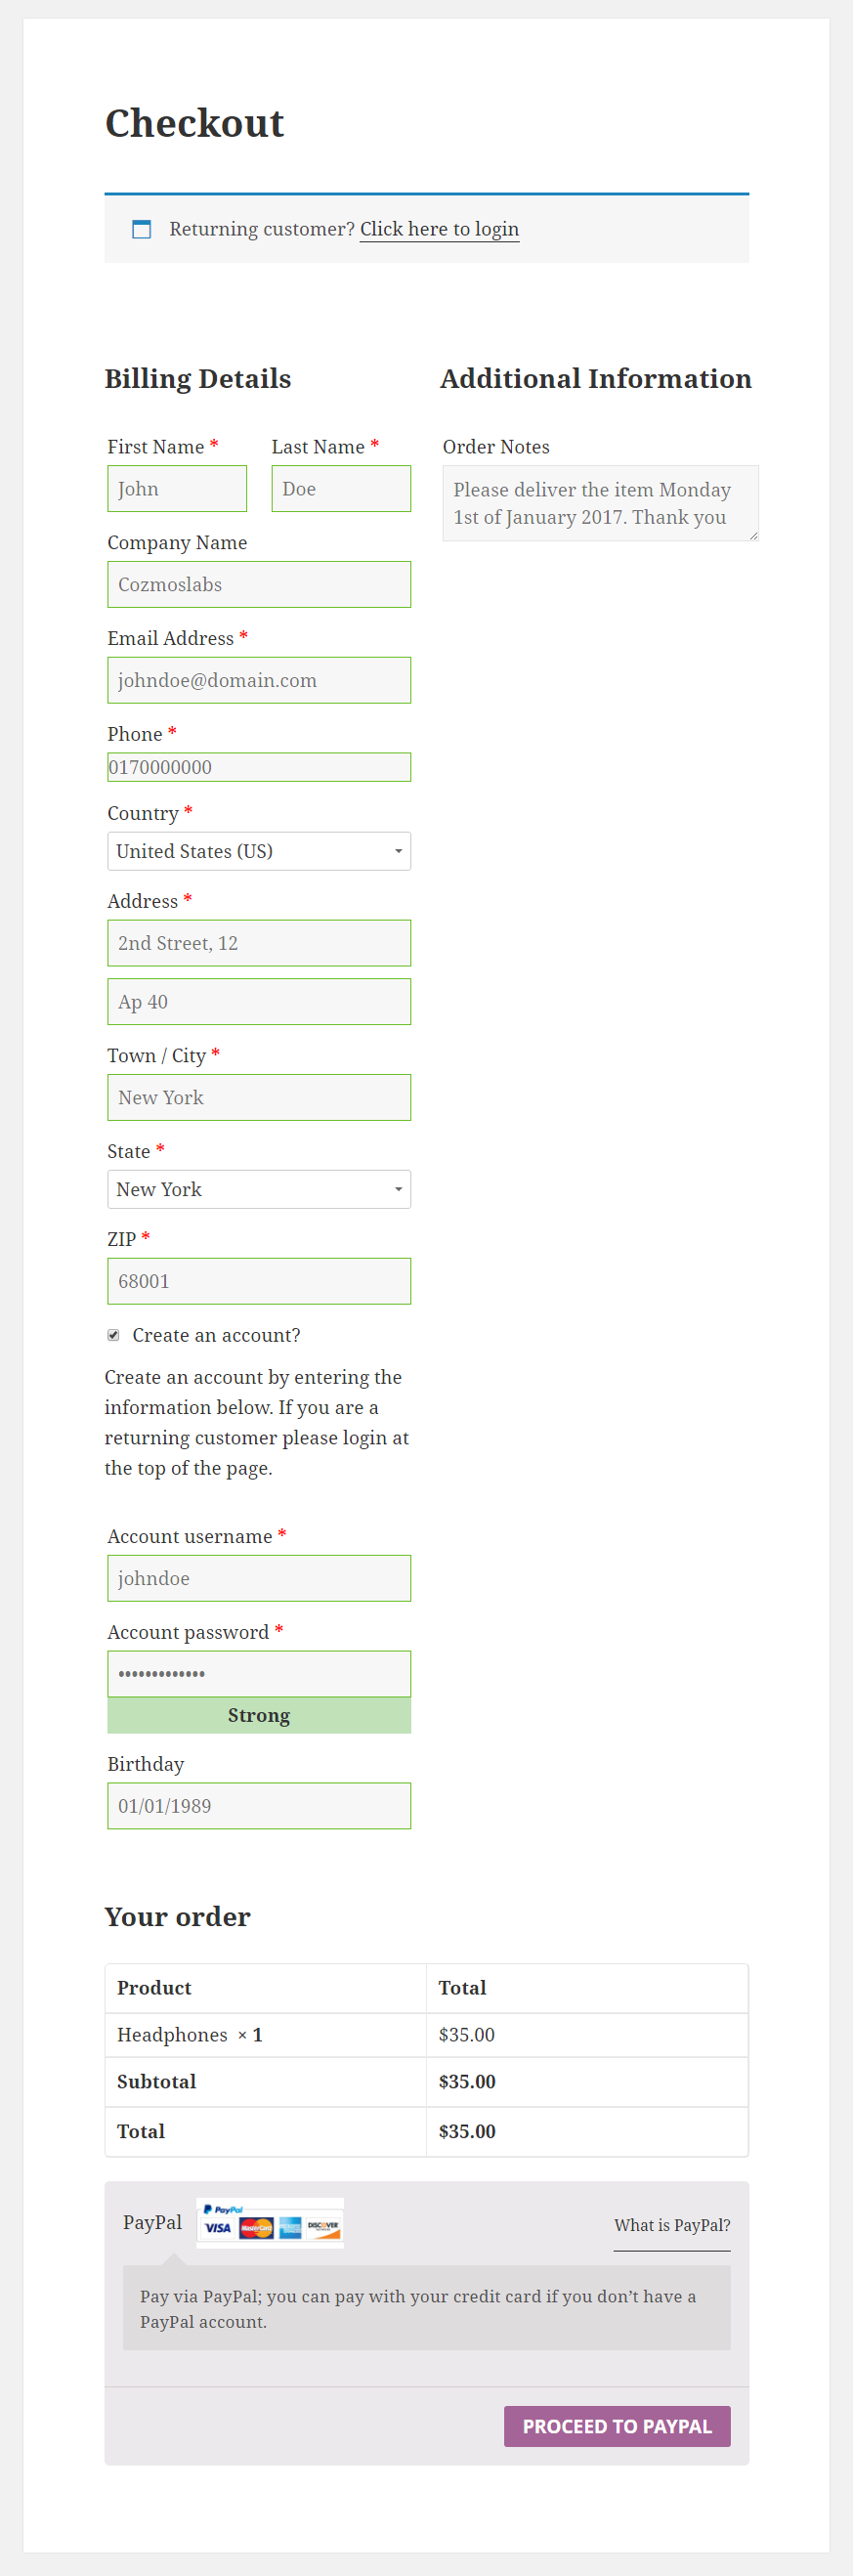Click the Strong password strength indicator bar

pos(259,1715)
